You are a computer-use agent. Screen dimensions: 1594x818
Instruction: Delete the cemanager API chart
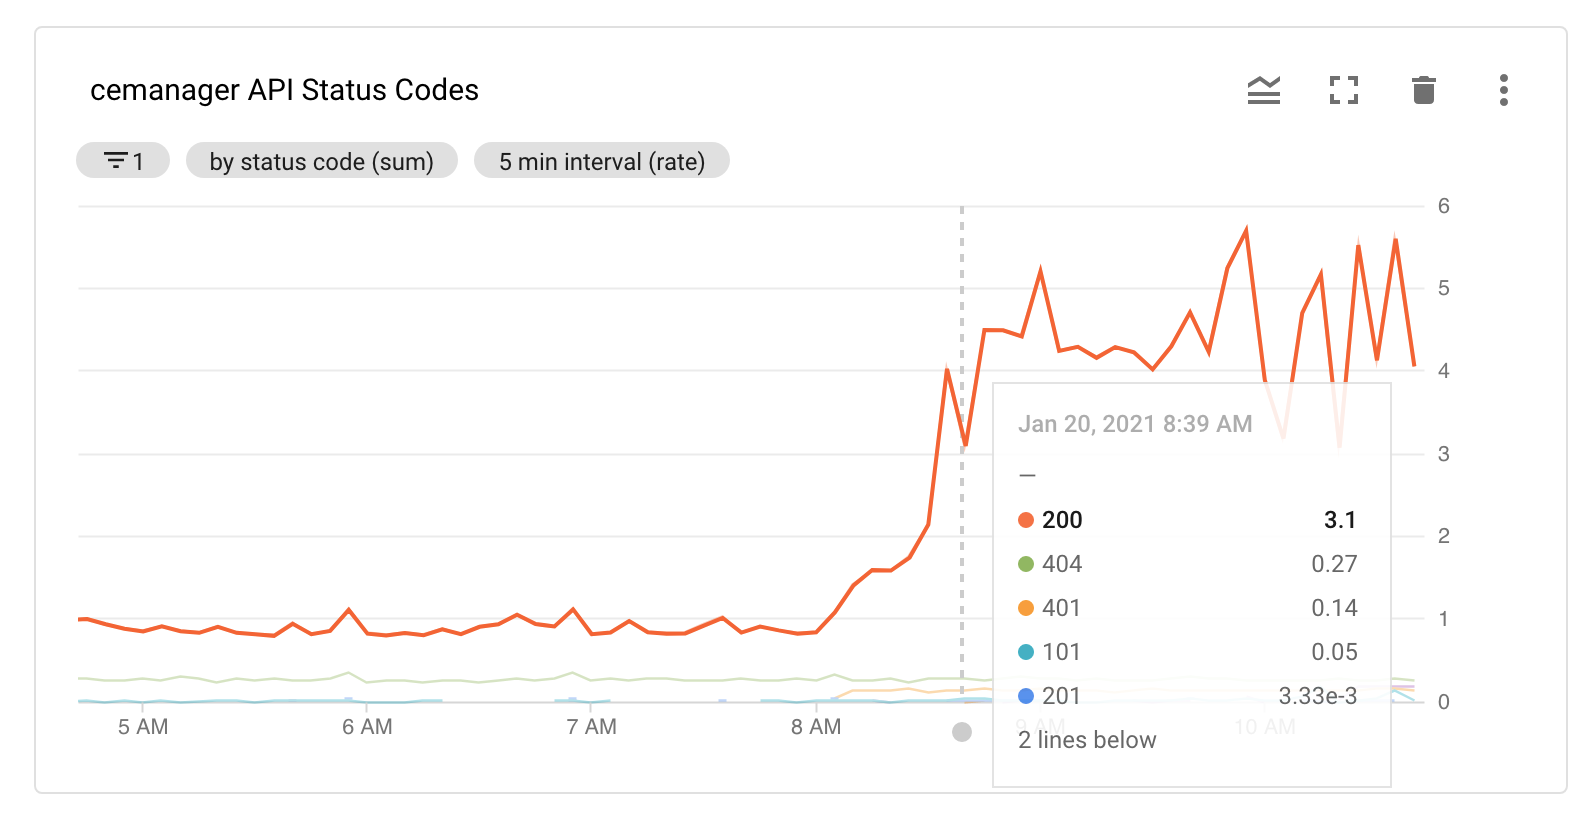coord(1424,90)
